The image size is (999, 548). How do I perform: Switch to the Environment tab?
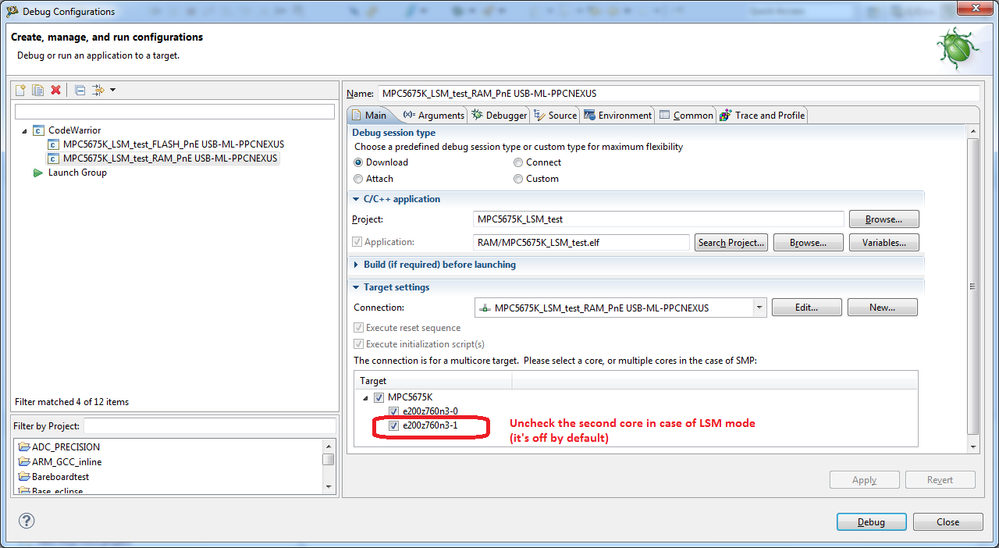(x=618, y=115)
